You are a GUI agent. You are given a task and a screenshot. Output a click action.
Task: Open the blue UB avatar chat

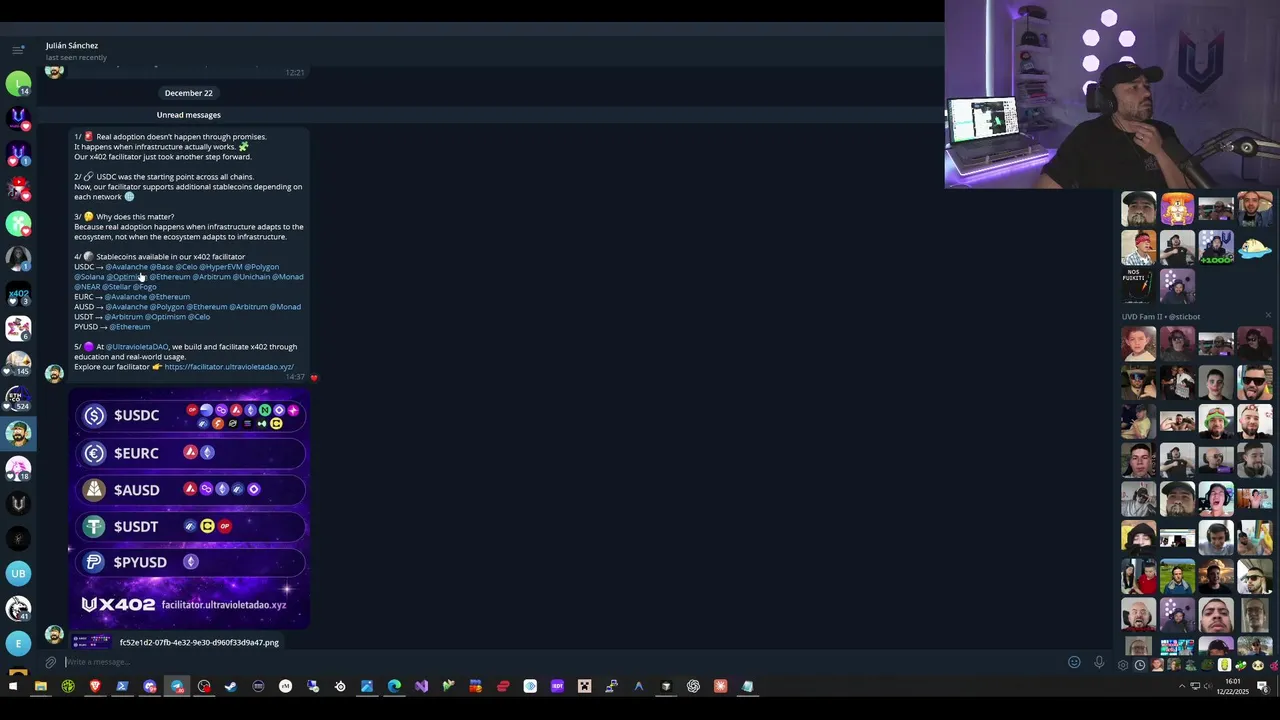click(18, 573)
